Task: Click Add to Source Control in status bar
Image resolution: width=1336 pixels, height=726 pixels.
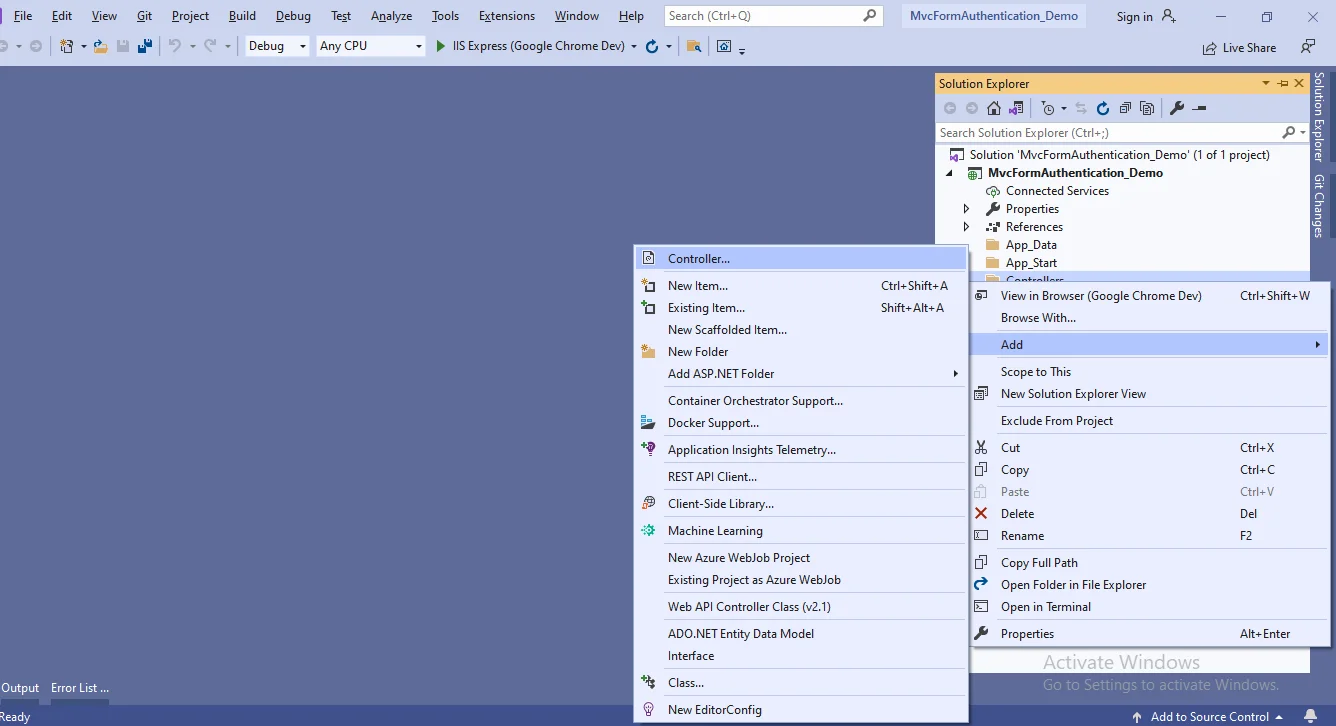Action: click(1208, 716)
